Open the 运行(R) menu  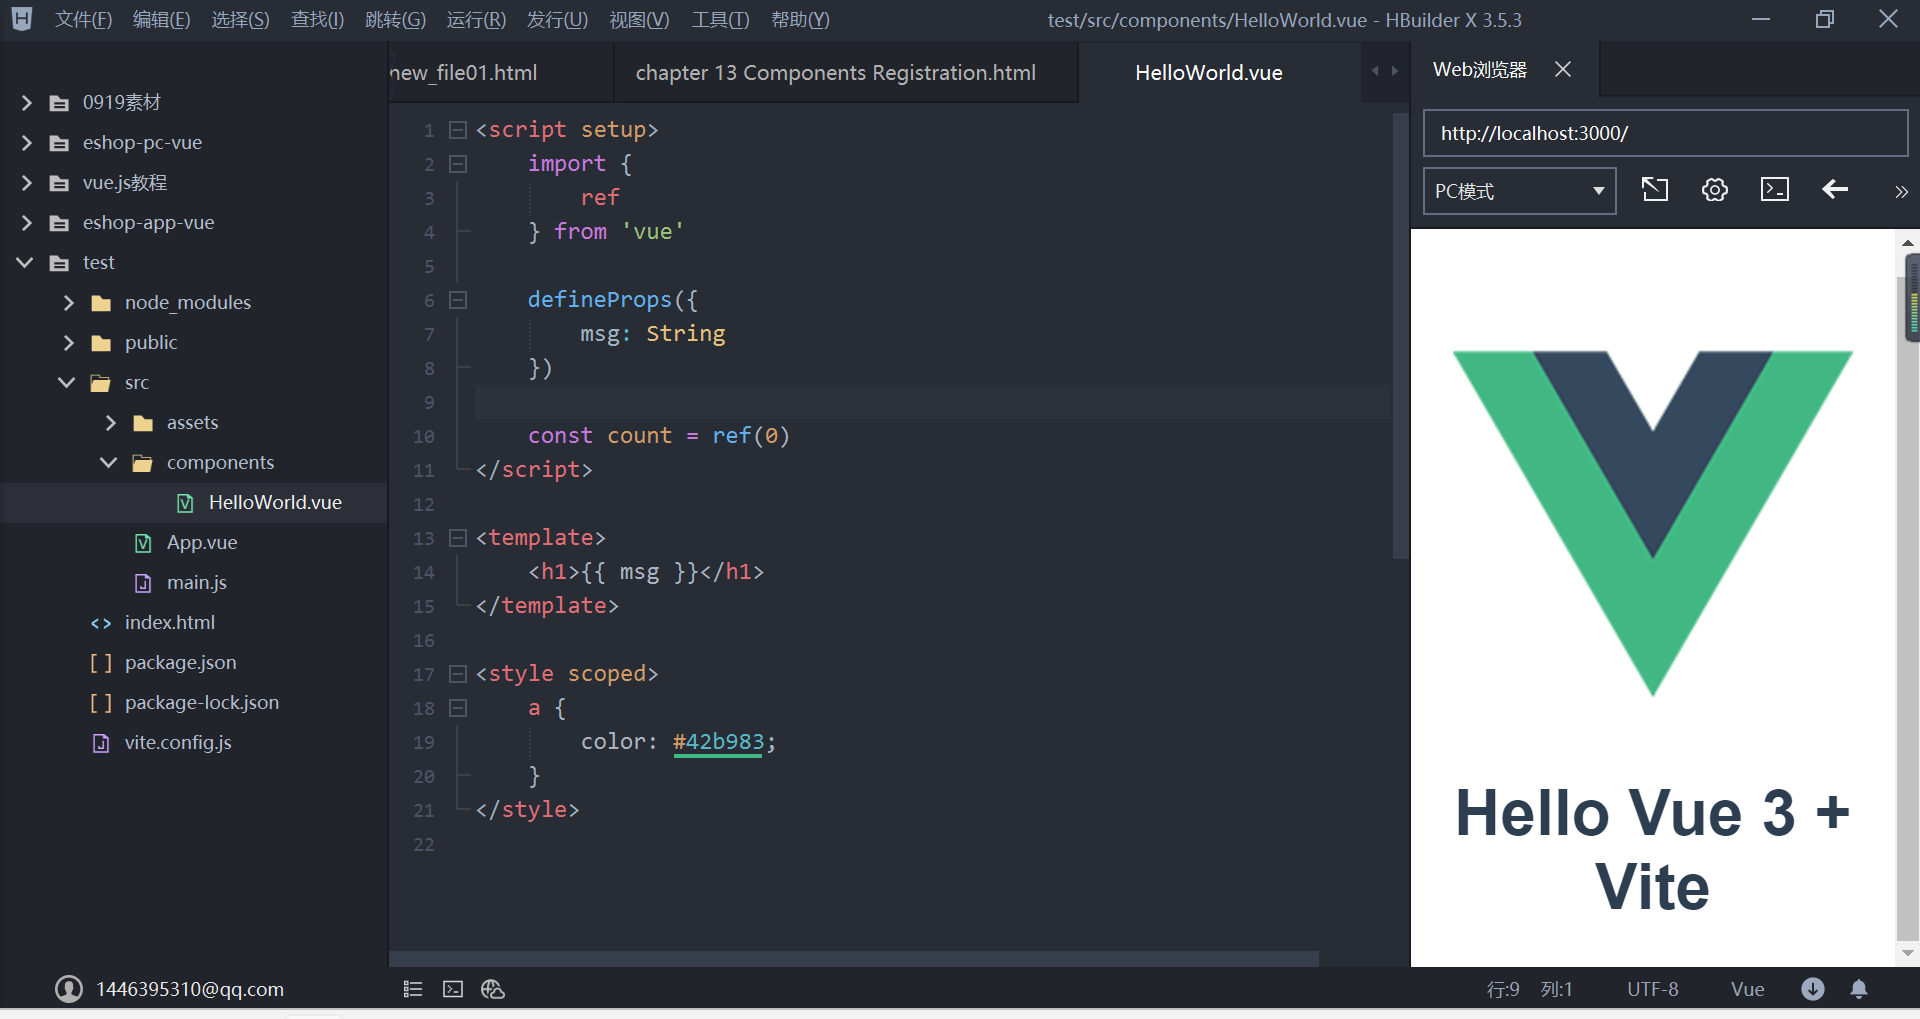(476, 20)
